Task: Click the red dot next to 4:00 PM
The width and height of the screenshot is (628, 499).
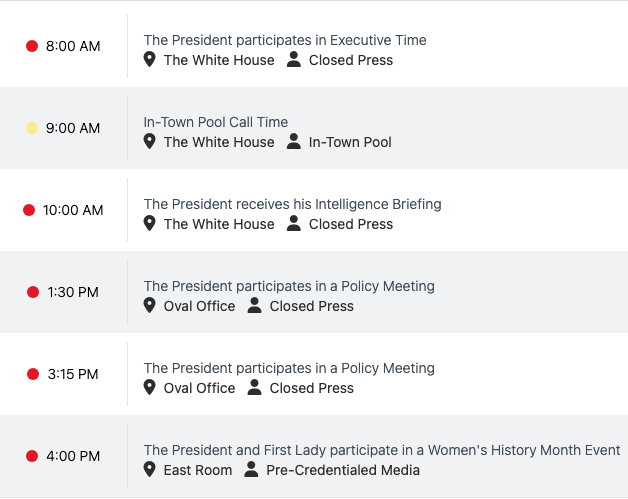Action: (32, 456)
